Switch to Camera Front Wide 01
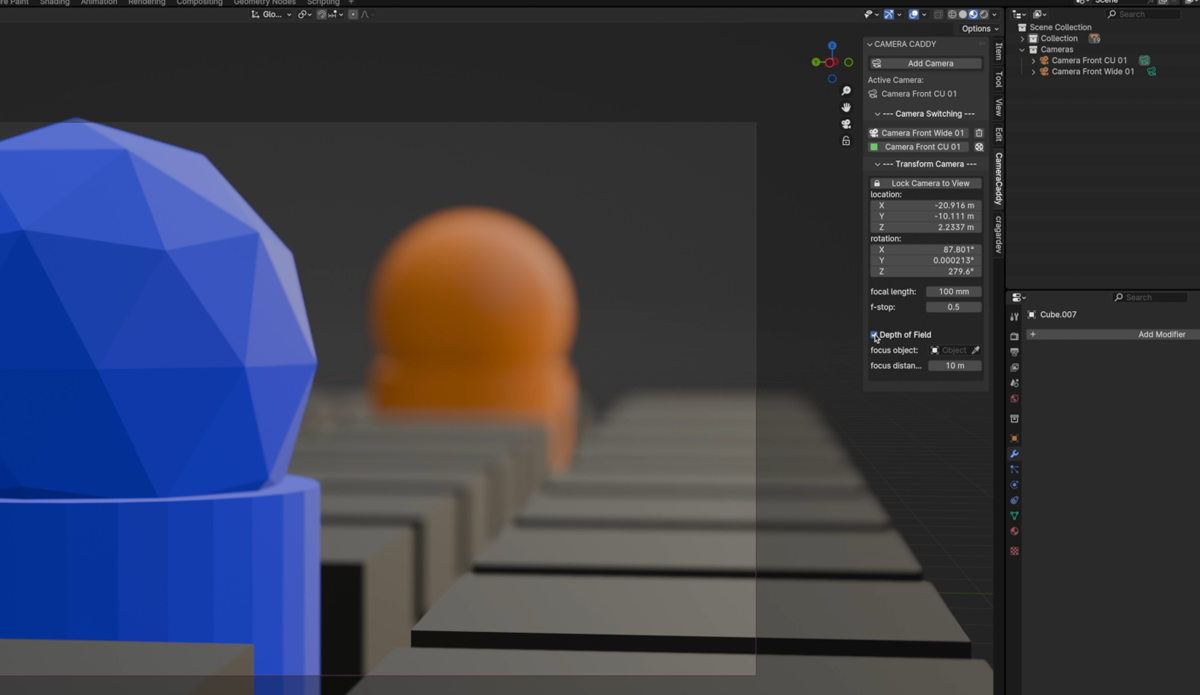This screenshot has width=1200, height=695. pyautogui.click(x=918, y=133)
